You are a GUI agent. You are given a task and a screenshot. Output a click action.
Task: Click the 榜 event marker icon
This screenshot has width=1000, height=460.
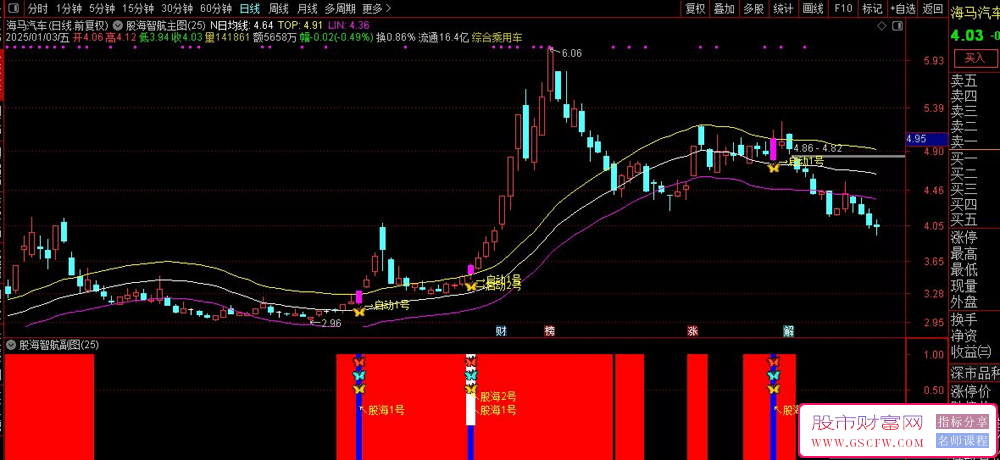(550, 331)
